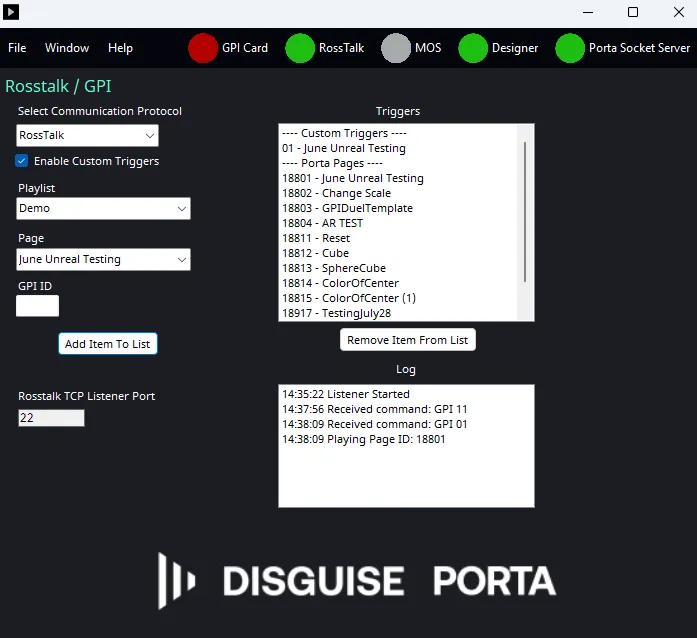The width and height of the screenshot is (697, 638).
Task: Click the Add Item To List button
Action: click(x=108, y=344)
